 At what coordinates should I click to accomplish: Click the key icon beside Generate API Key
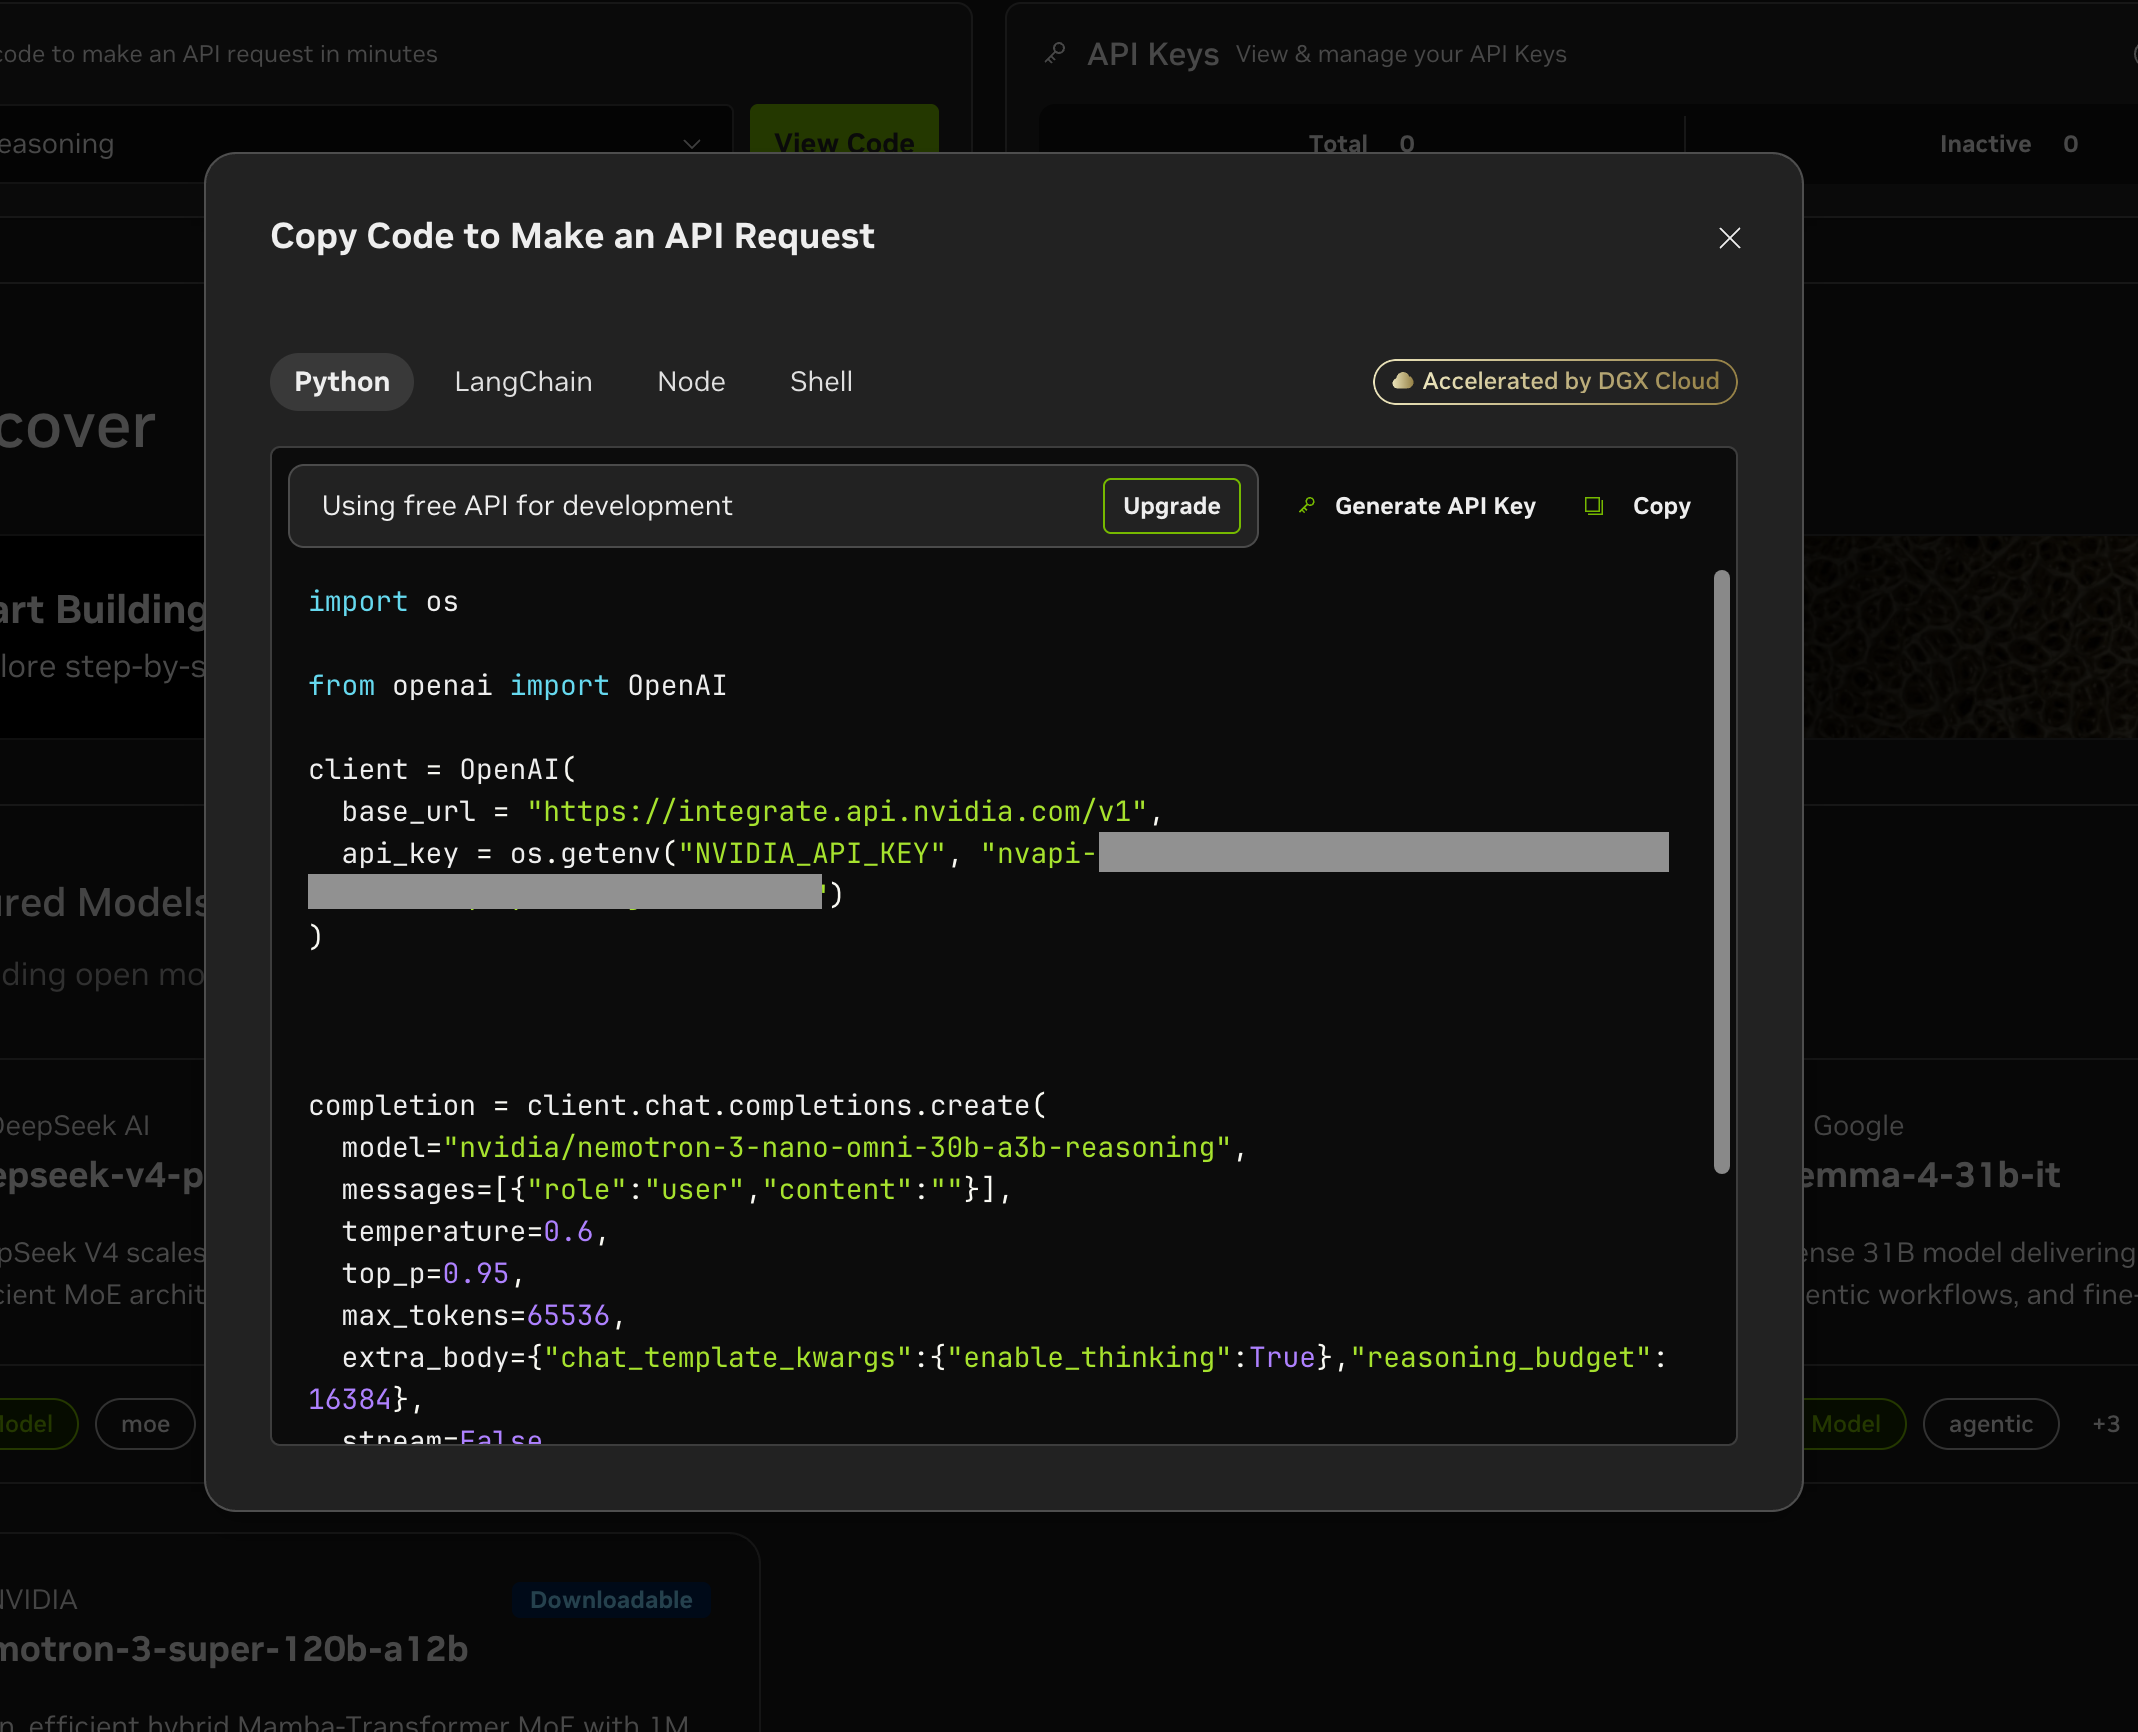coord(1306,506)
